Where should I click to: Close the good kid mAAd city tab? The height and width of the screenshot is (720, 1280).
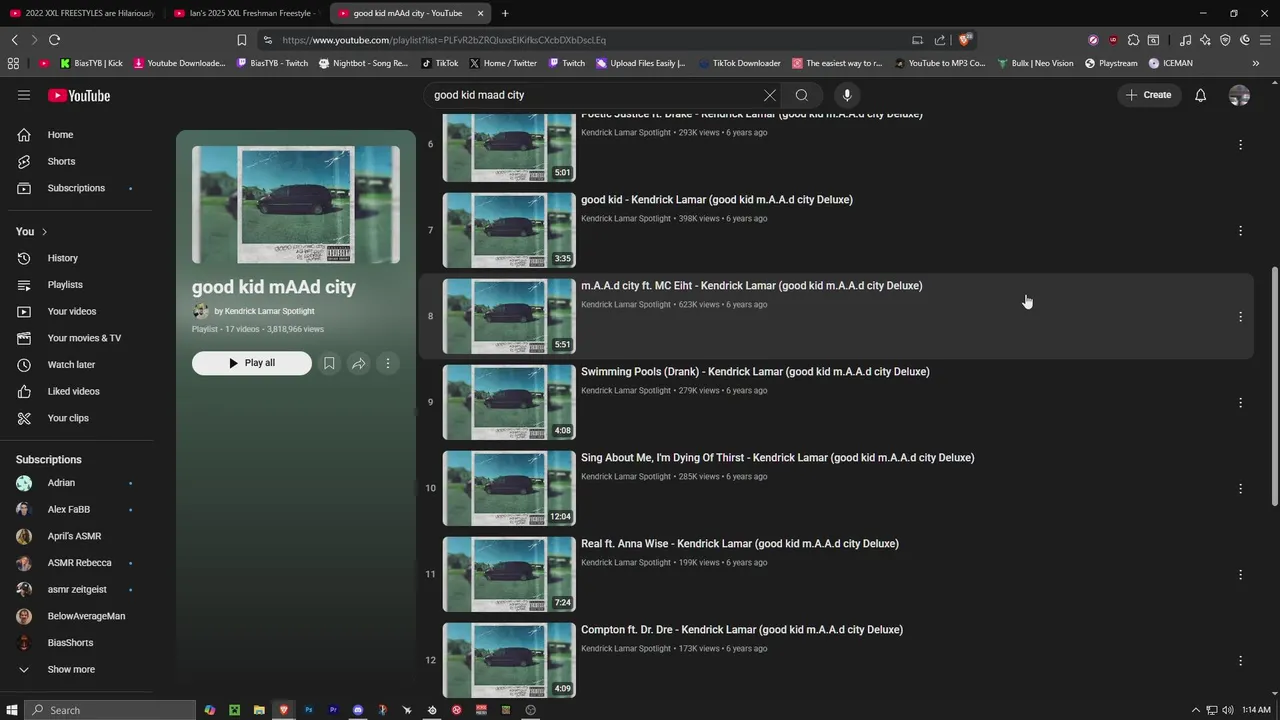coord(480,13)
